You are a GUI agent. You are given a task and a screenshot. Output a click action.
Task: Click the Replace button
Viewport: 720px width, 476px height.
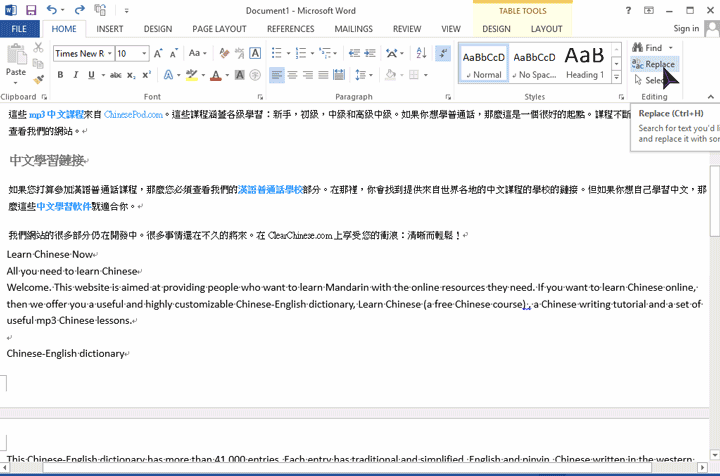click(653, 64)
